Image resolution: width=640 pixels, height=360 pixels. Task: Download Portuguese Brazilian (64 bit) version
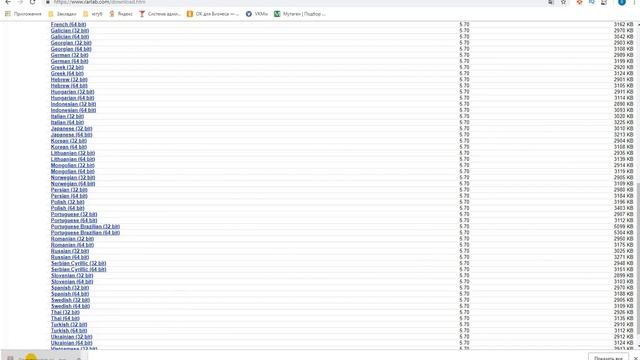point(85,233)
